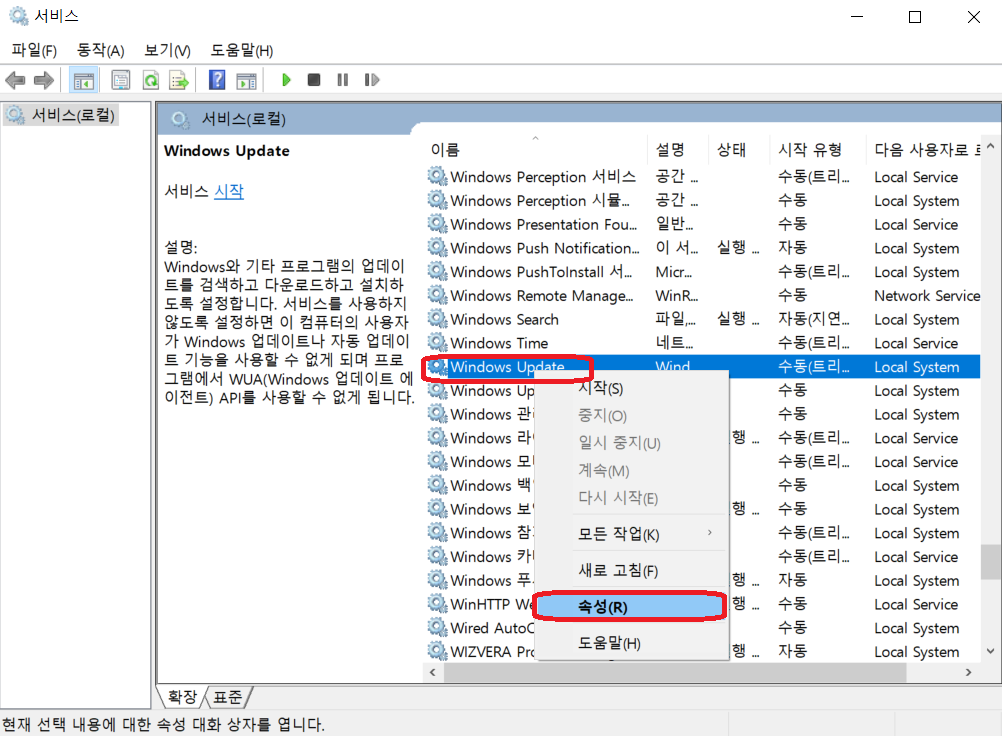
Task: Open the 보기(V) menu
Action: coord(167,50)
